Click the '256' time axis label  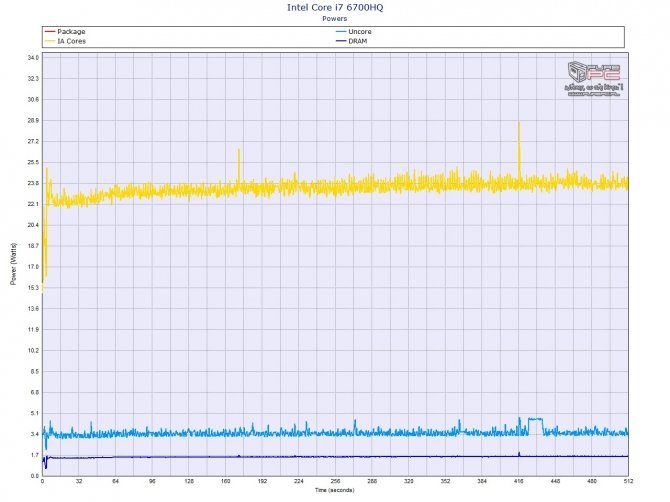335,481
